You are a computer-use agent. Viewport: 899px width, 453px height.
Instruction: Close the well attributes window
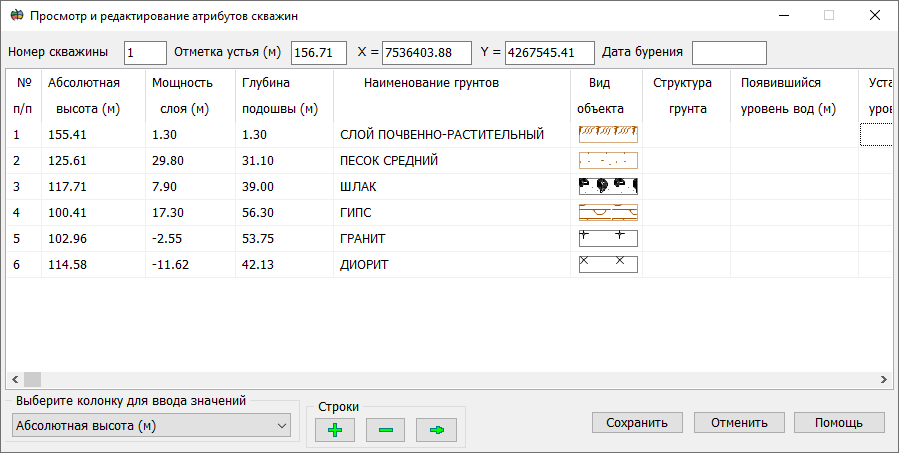(x=874, y=15)
